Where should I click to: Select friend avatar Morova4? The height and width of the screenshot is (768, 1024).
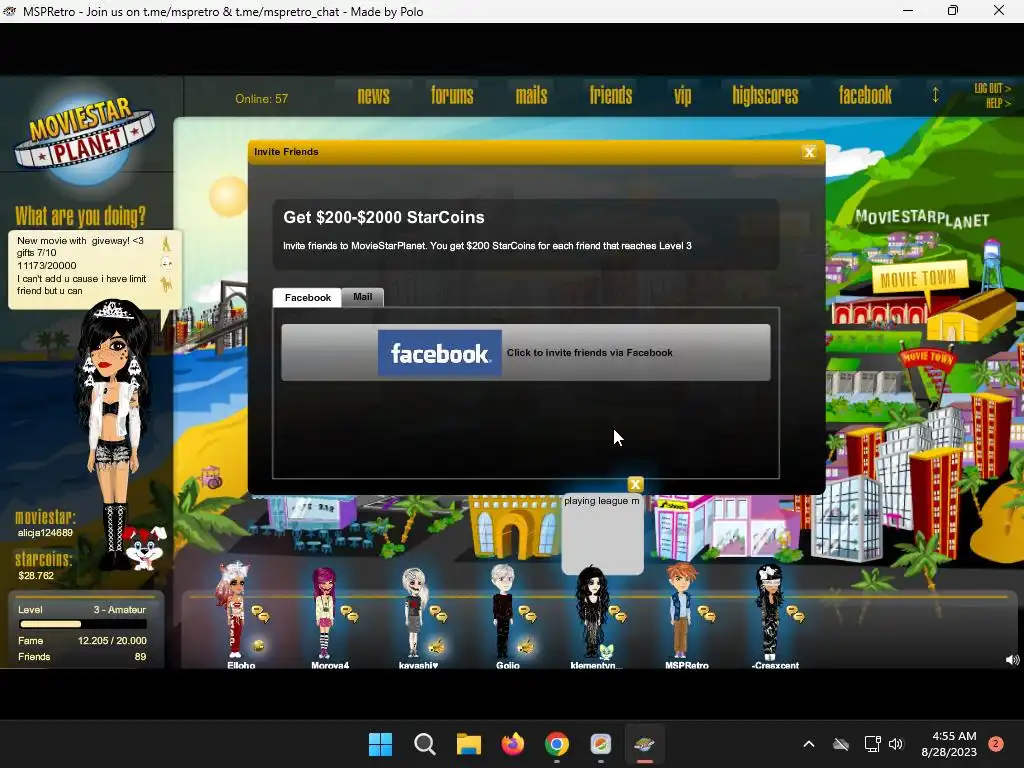pyautogui.click(x=324, y=613)
